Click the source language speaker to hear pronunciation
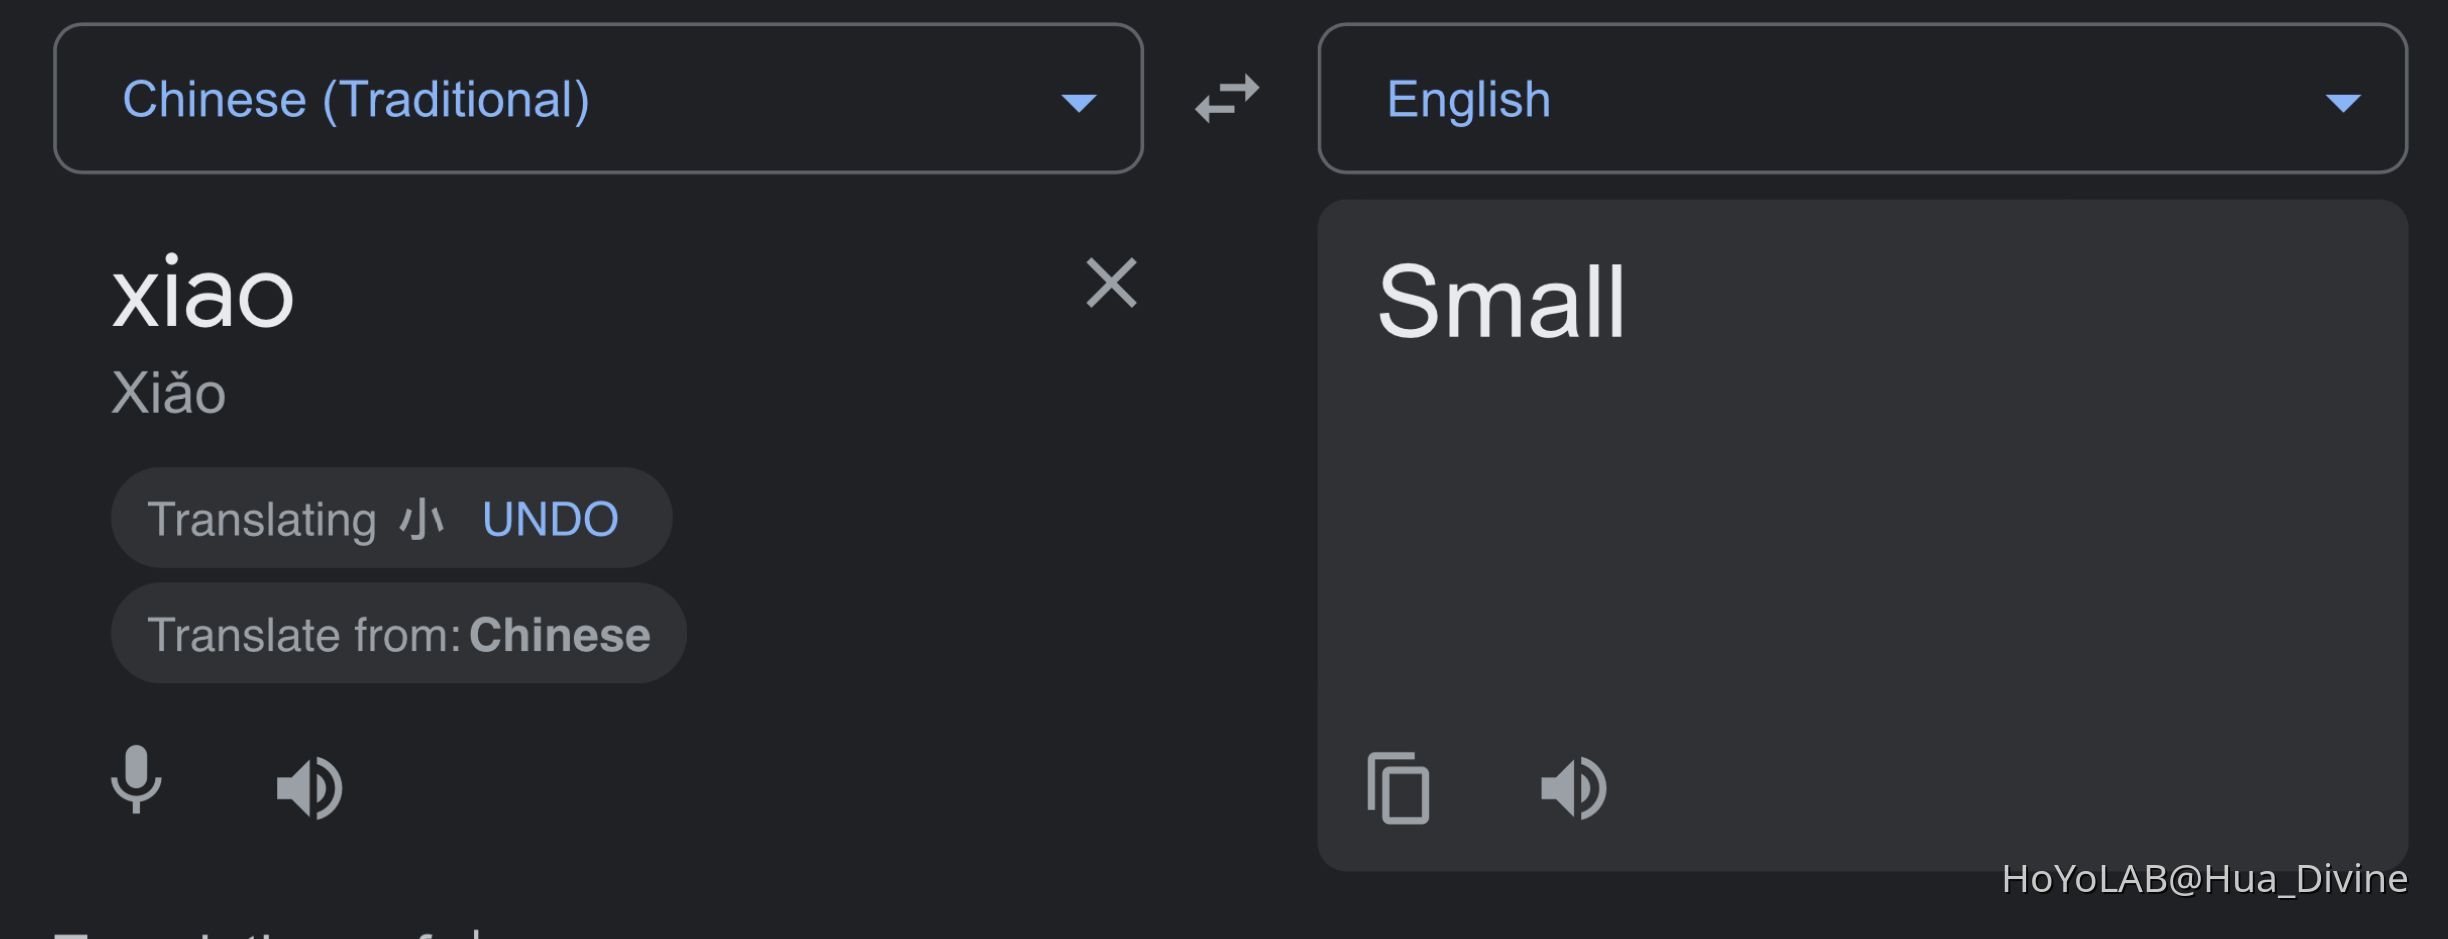 tap(310, 786)
